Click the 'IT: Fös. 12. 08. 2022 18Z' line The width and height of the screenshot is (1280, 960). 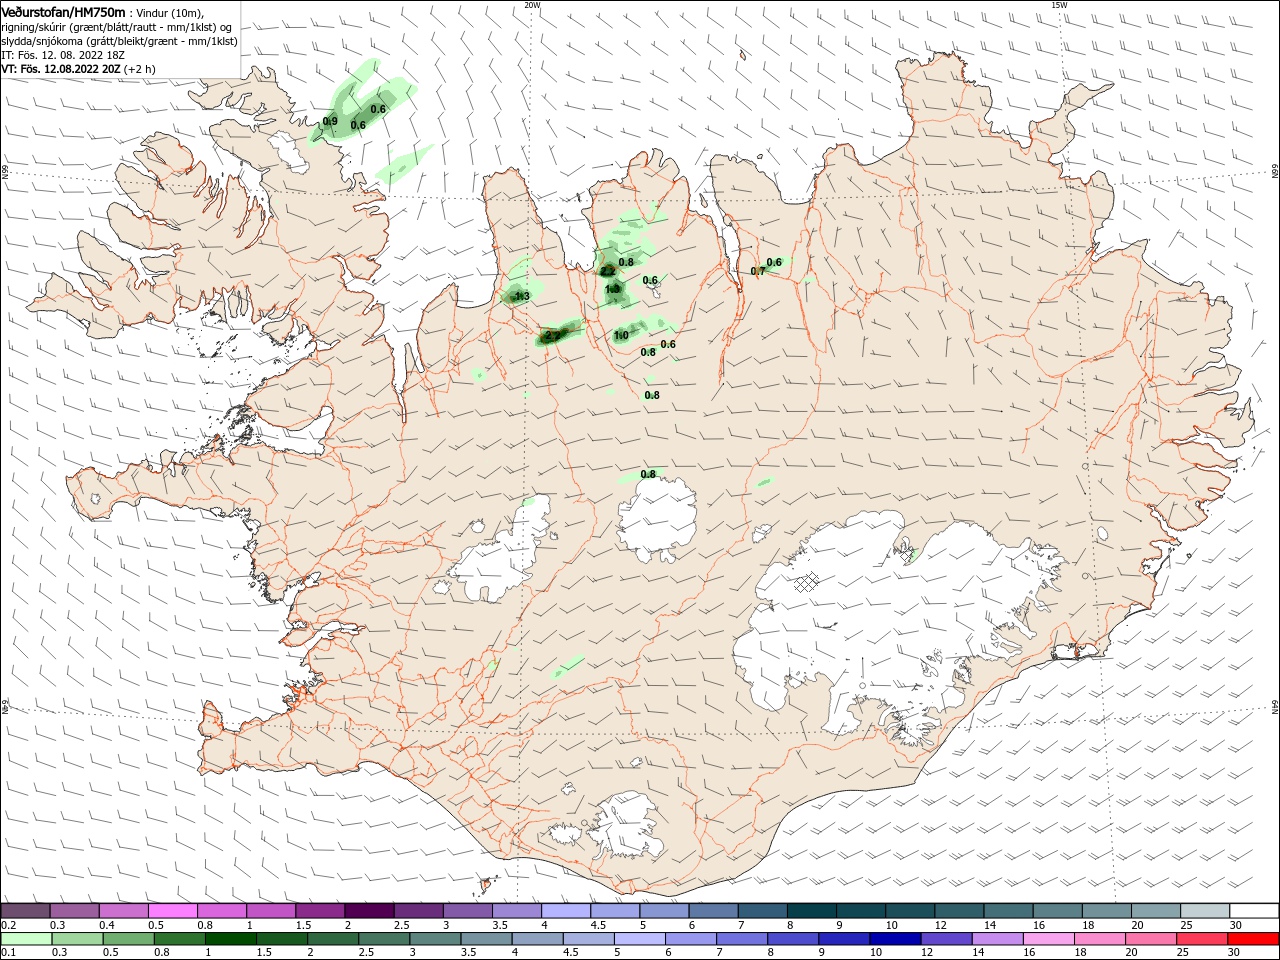click(x=64, y=55)
